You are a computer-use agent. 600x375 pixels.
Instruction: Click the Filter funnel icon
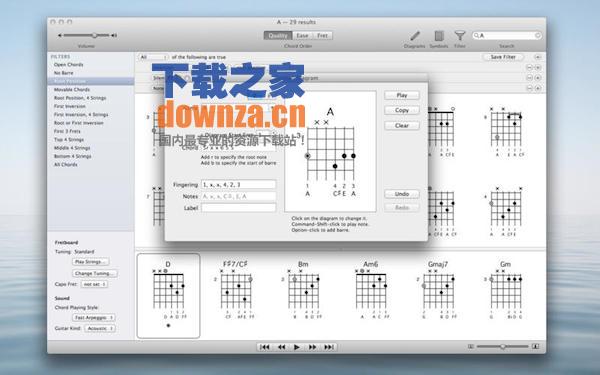(460, 36)
